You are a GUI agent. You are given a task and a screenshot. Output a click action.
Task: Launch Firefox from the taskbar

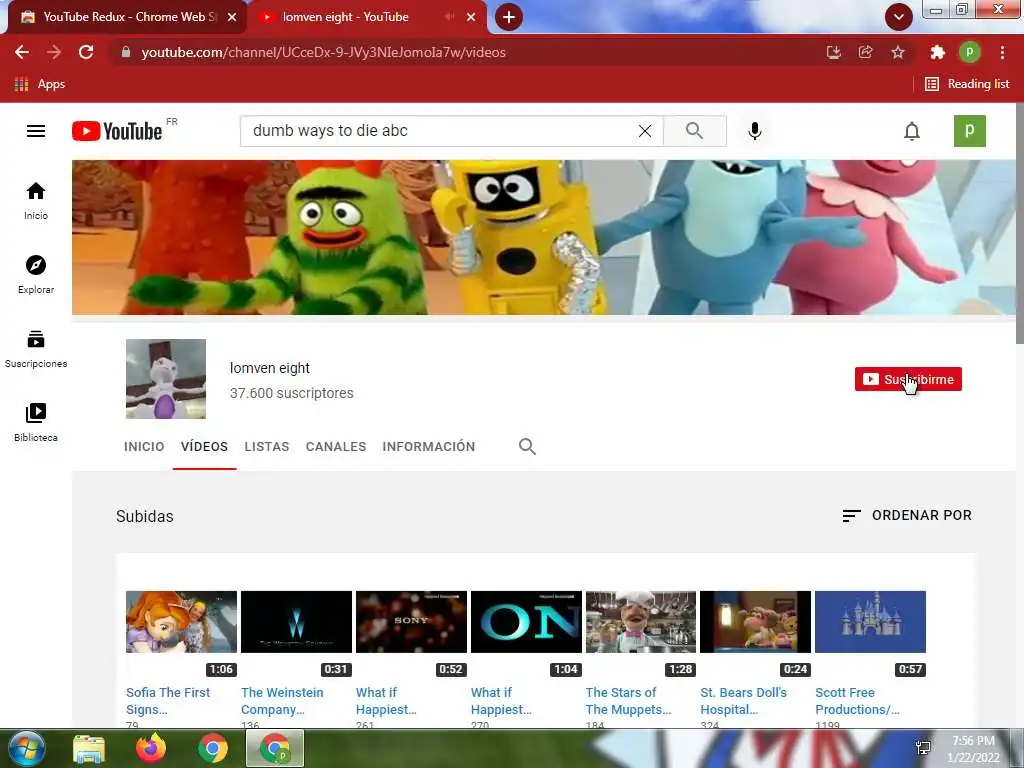151,748
